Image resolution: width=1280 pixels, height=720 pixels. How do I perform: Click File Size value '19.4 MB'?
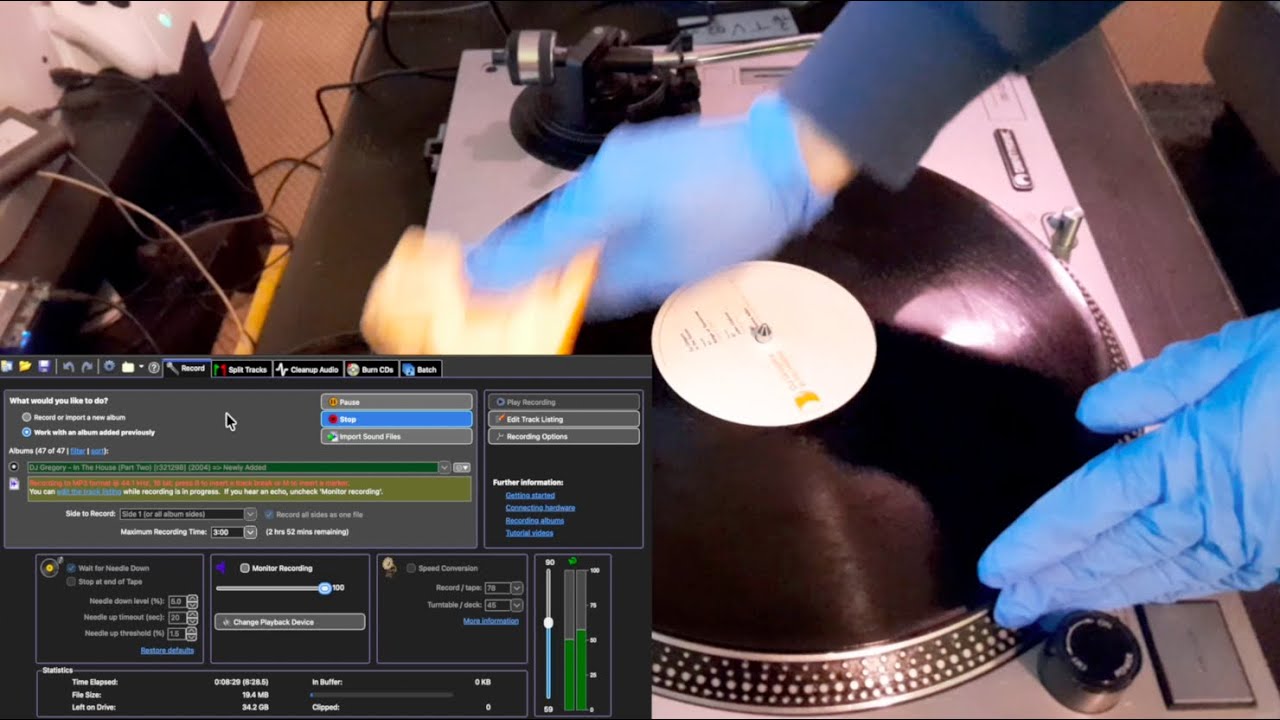[255, 694]
